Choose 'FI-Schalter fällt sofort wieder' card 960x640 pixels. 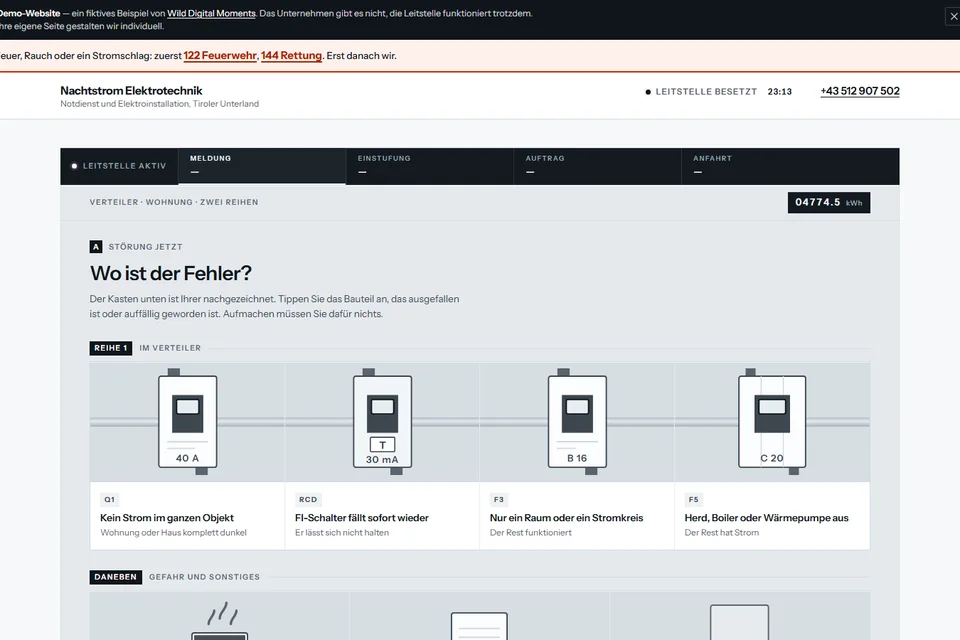pyautogui.click(x=382, y=456)
